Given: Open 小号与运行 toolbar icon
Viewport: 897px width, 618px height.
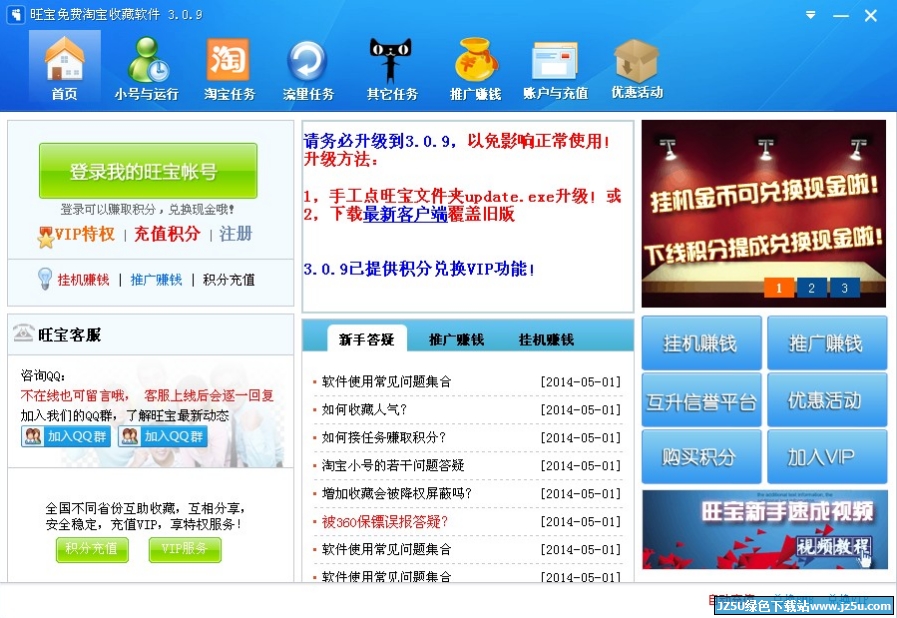Looking at the screenshot, I should tap(146, 68).
